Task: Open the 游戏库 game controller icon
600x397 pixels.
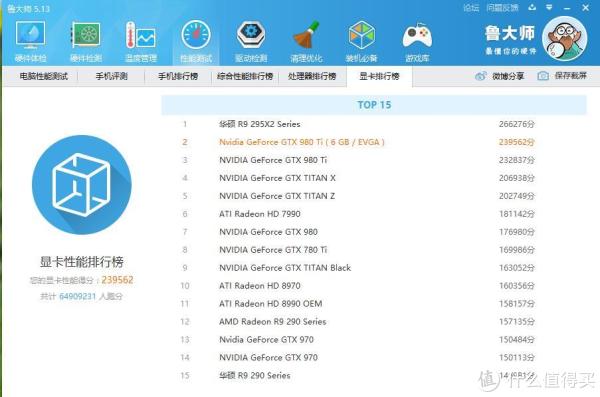Action: (417, 41)
